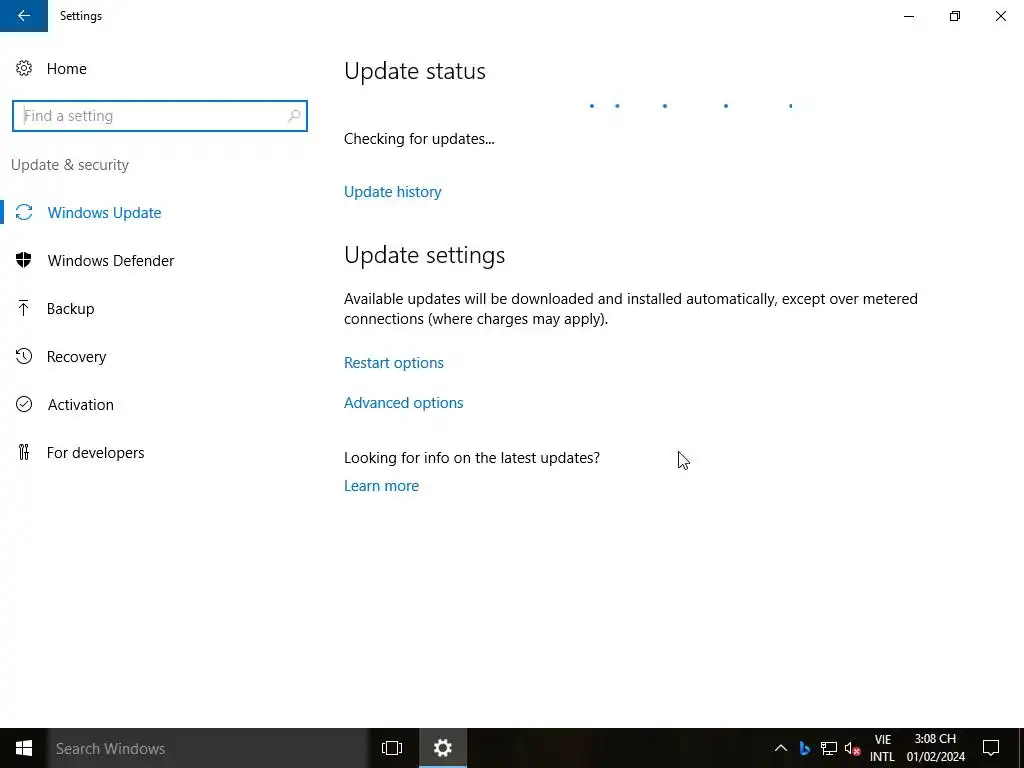Click the Bing icon in system tray

(805, 748)
